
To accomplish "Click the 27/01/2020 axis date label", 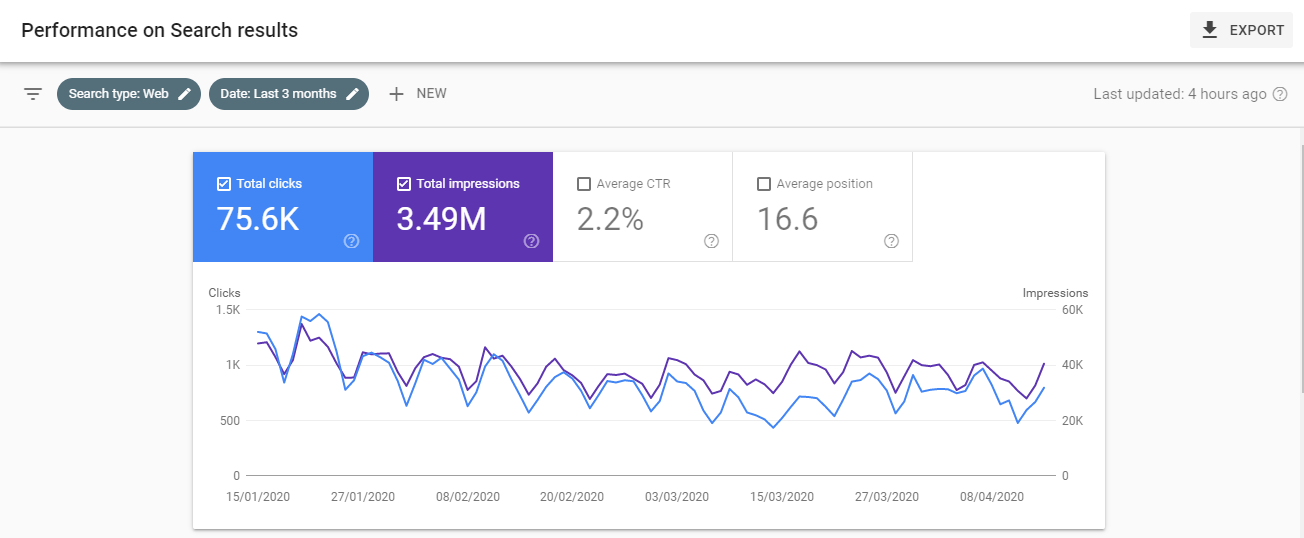I will 364,497.
